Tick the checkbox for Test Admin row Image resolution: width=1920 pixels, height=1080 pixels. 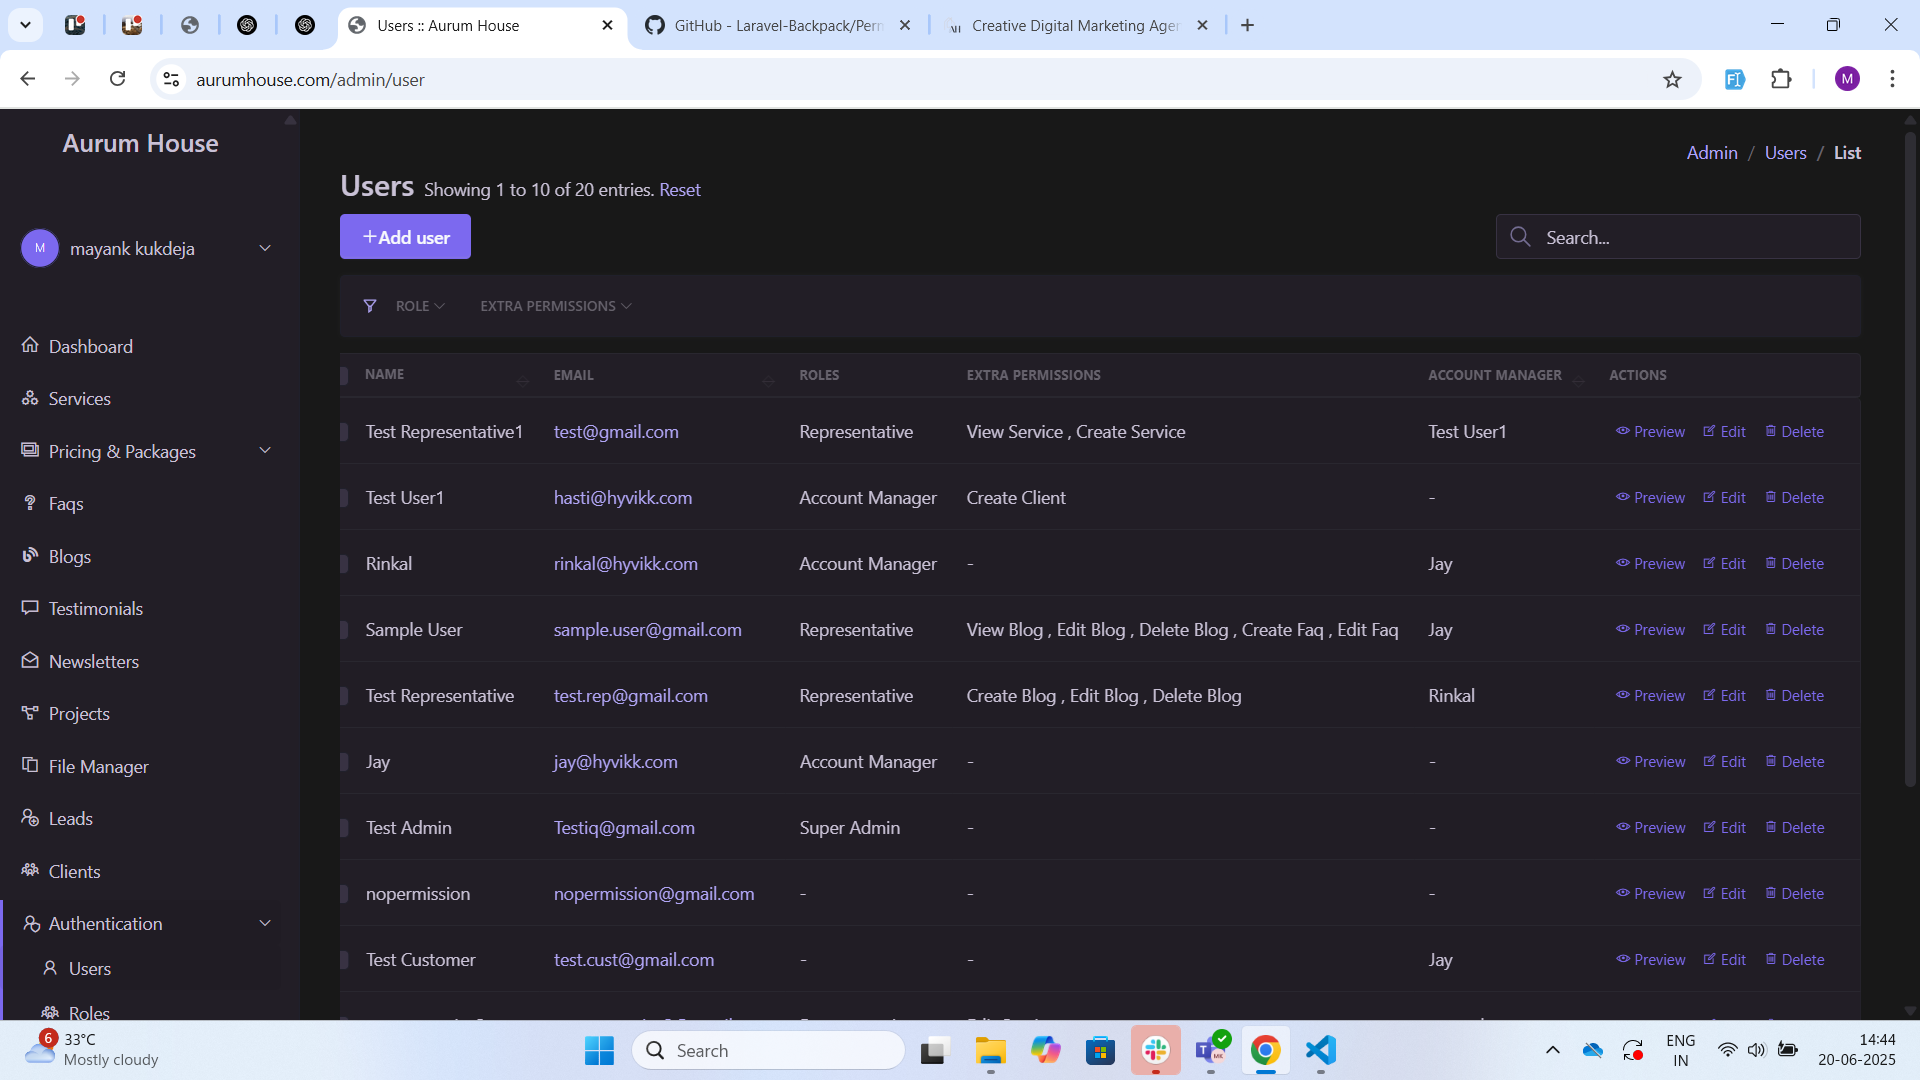(x=344, y=828)
